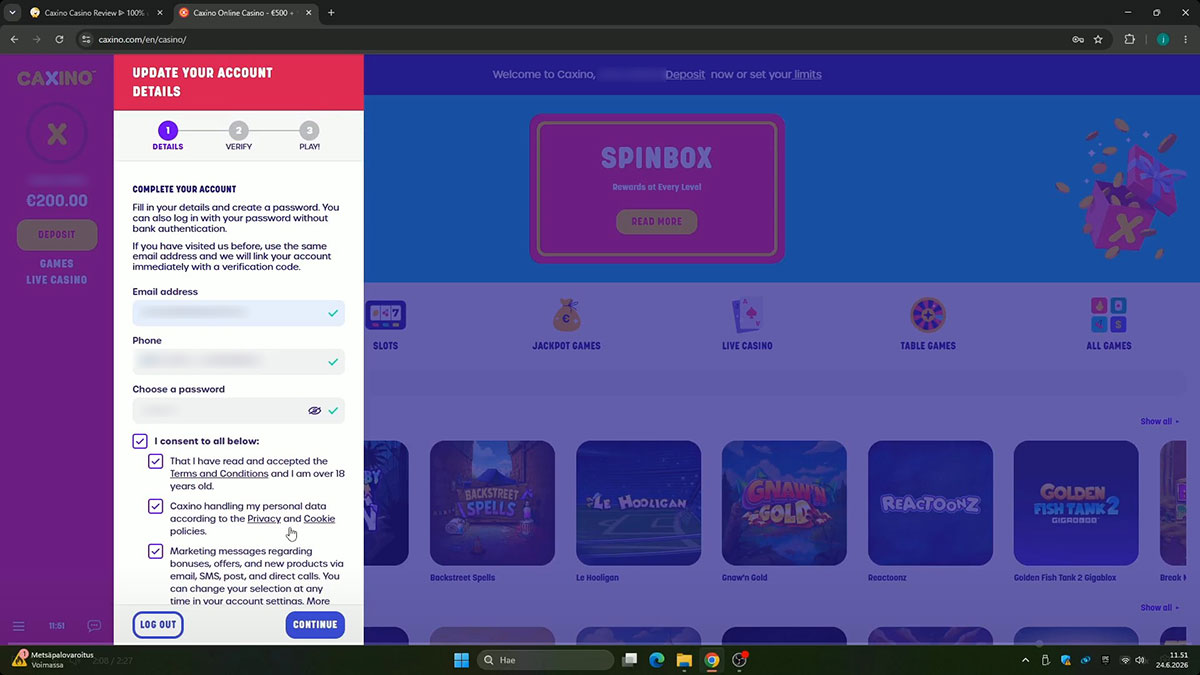Click the Caxino logo in sidebar

coord(56,78)
